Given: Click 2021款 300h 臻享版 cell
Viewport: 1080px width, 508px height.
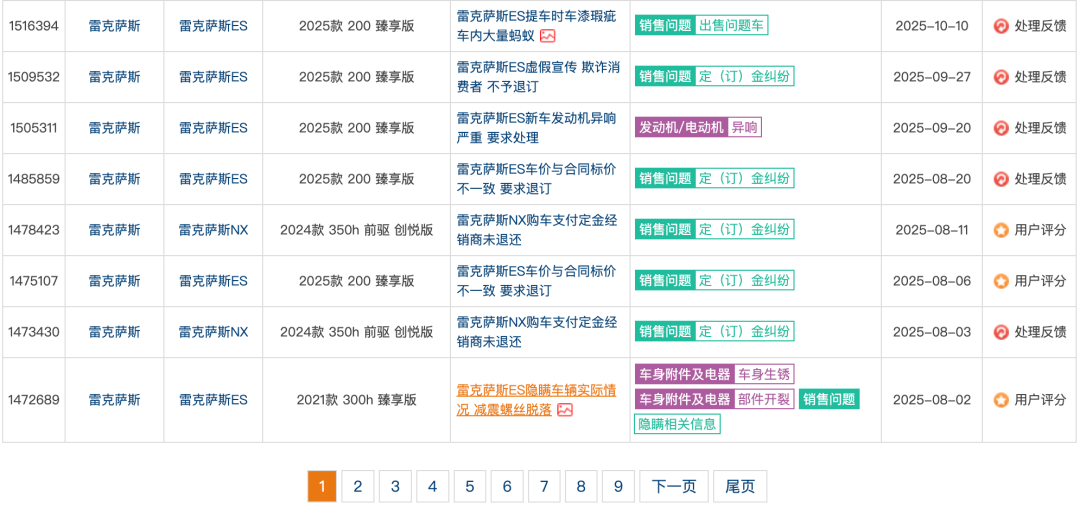Looking at the screenshot, I should 356,400.
